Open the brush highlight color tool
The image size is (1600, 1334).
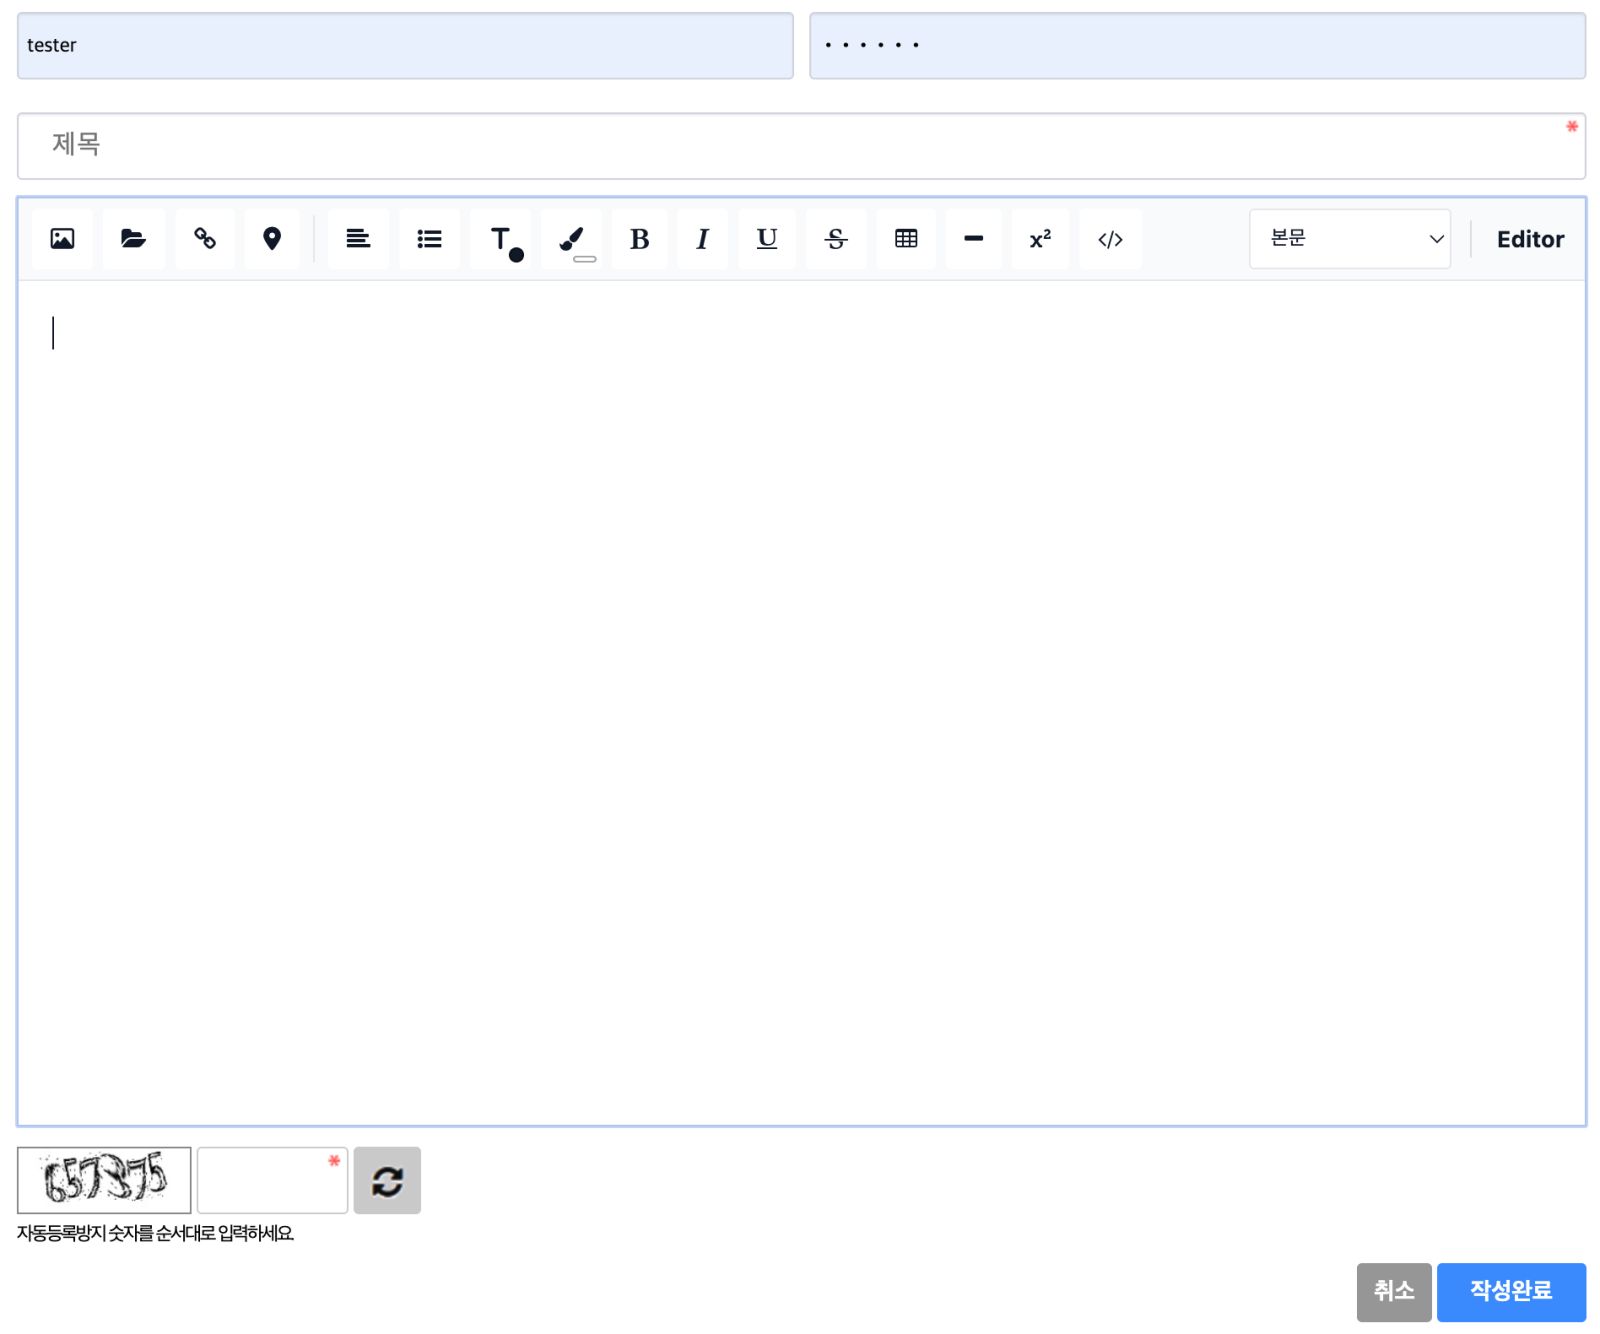pos(572,240)
